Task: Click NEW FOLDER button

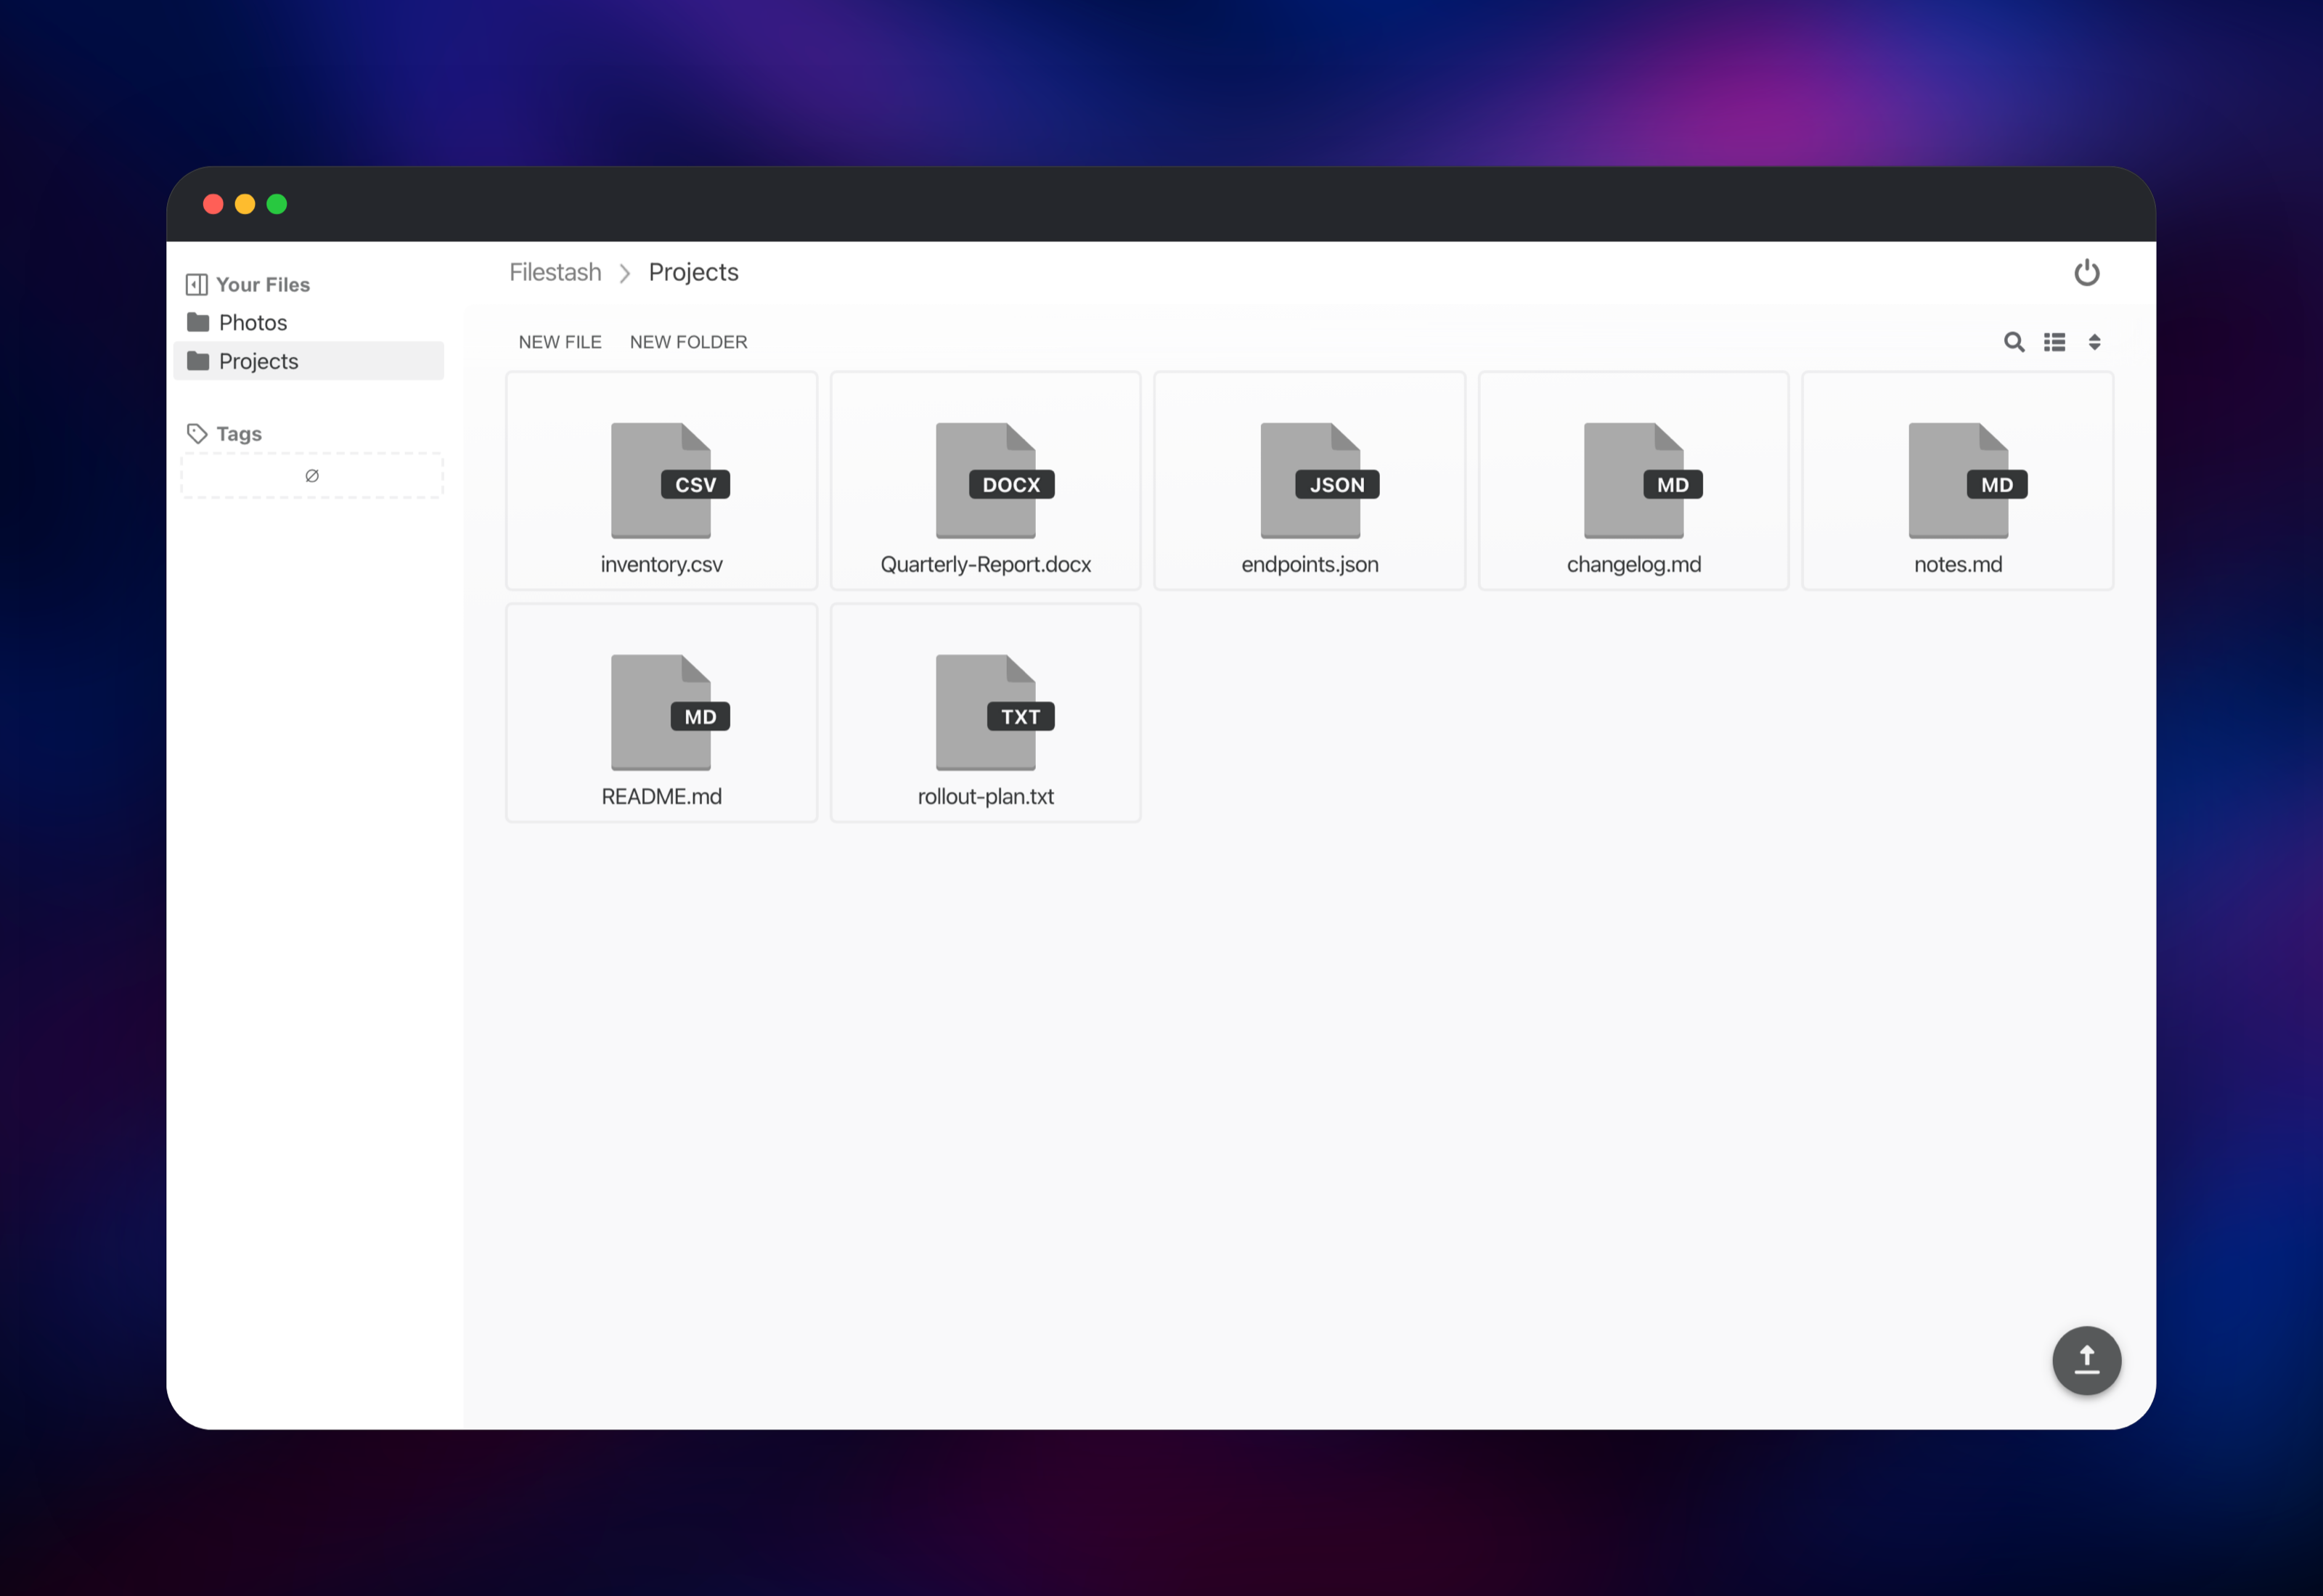Action: (x=688, y=342)
